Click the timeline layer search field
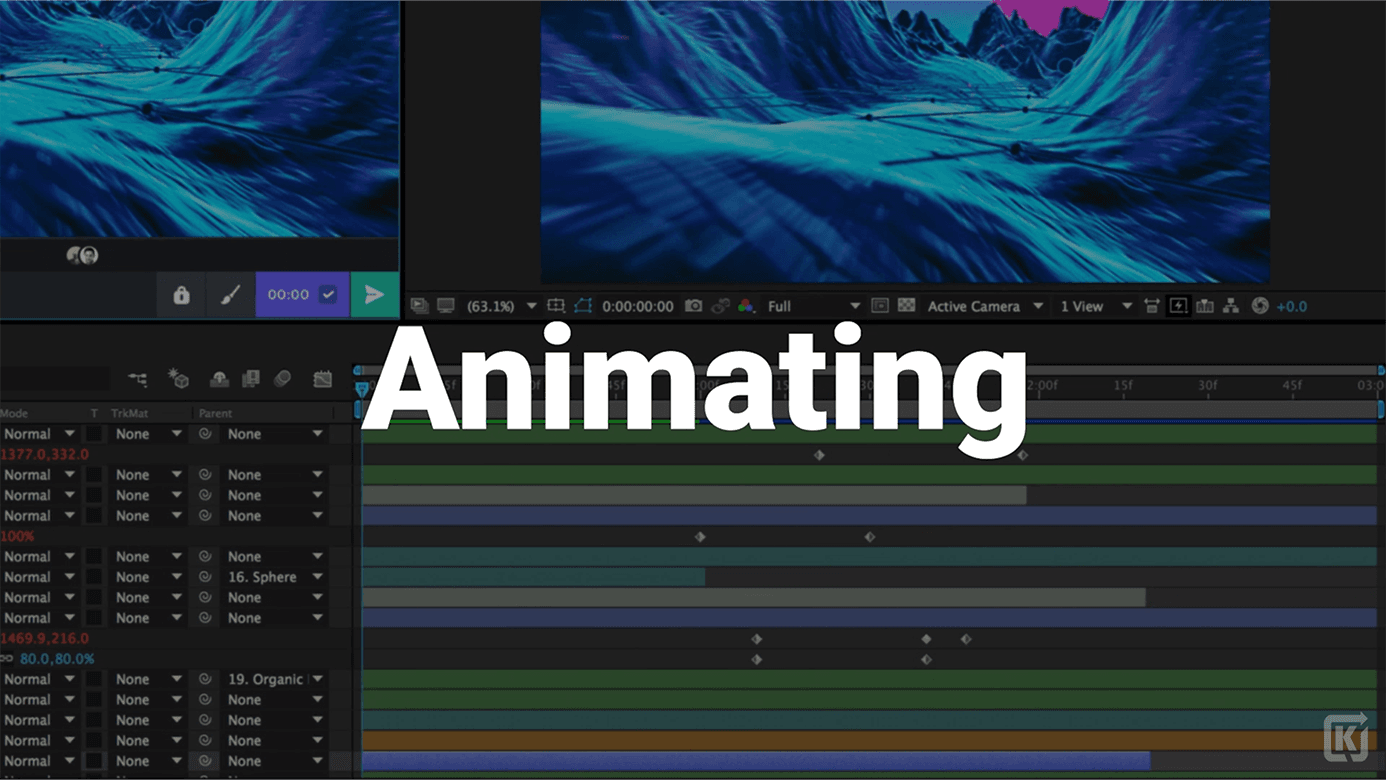 54,379
